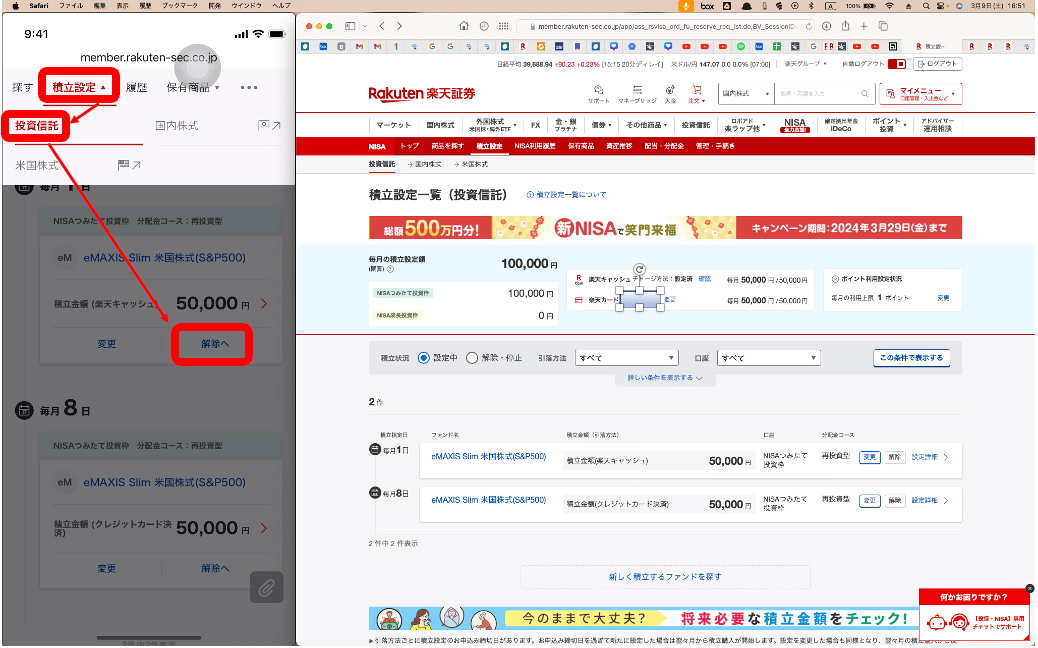Screen dimensions: 1038x648
Task: Show the Safari sidebar
Action: [x=350, y=26]
